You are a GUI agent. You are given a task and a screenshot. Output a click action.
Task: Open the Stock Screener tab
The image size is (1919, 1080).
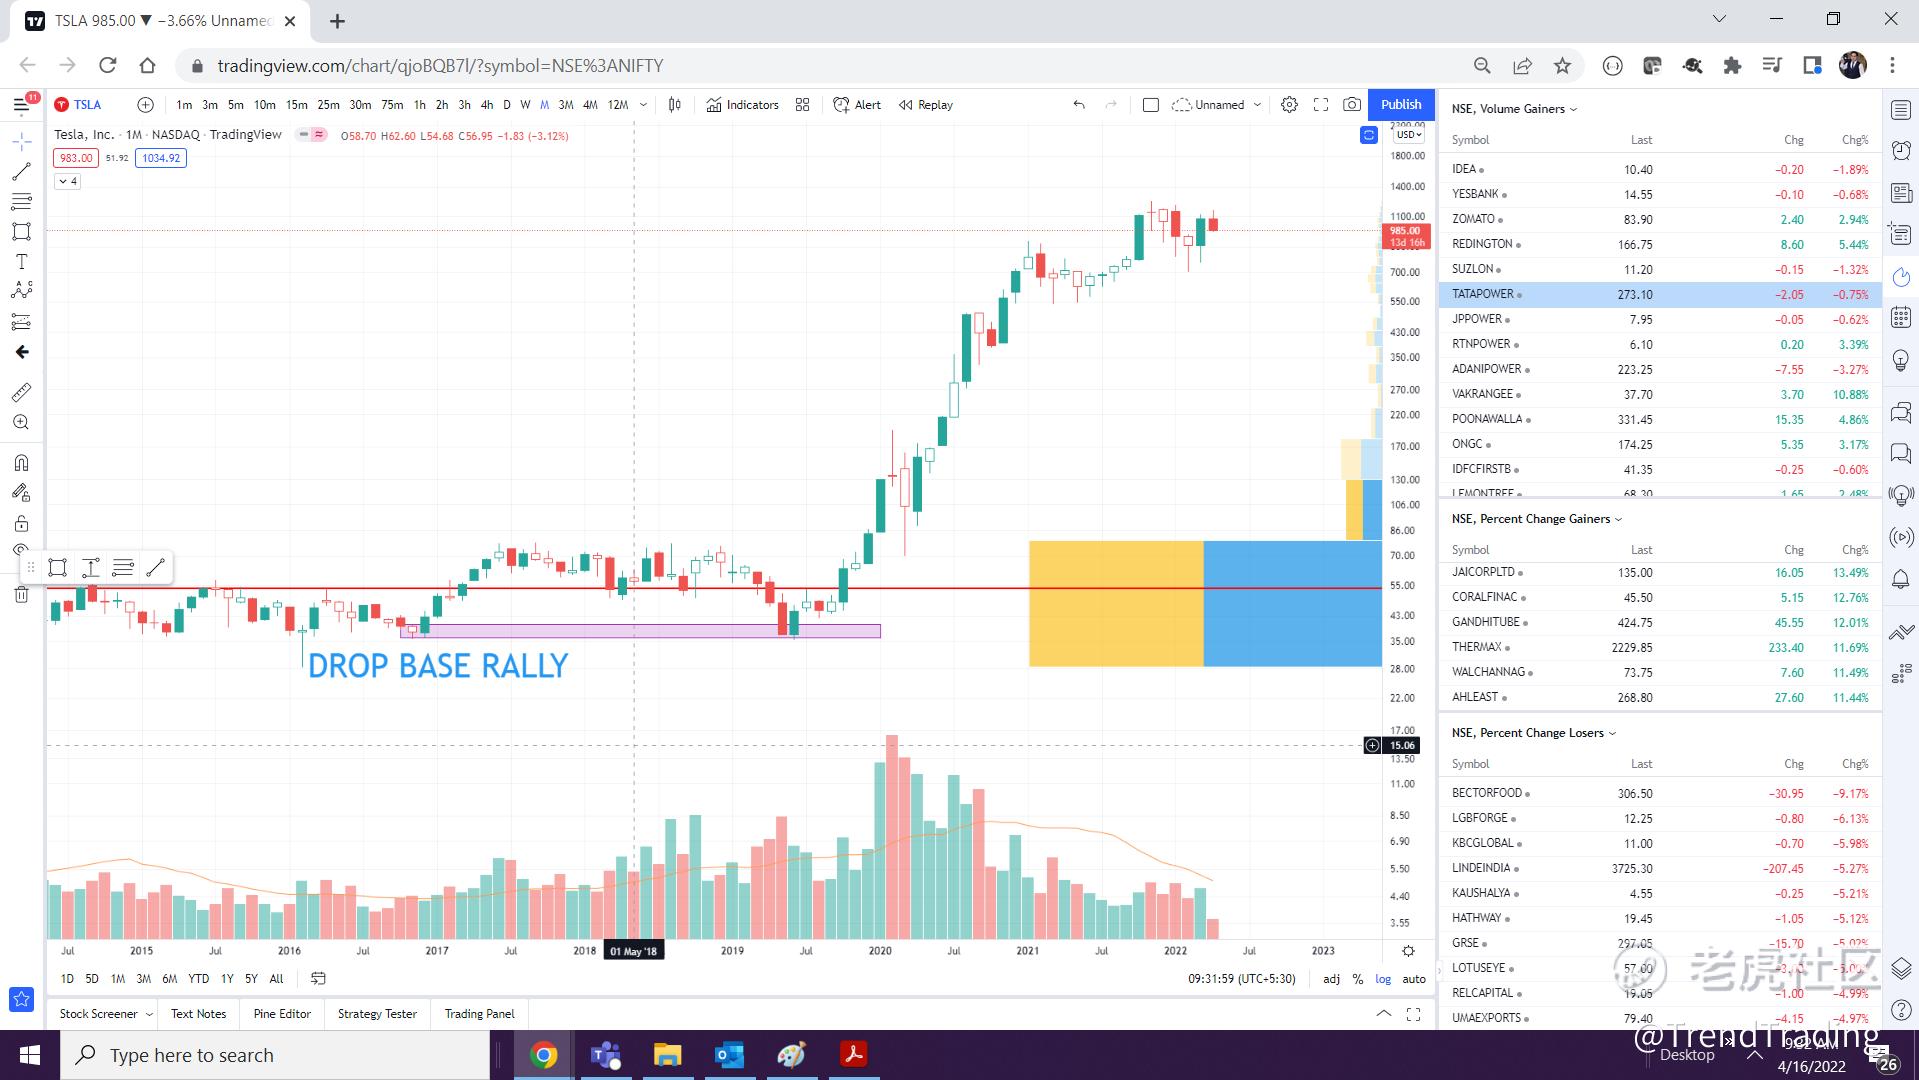pos(98,1014)
